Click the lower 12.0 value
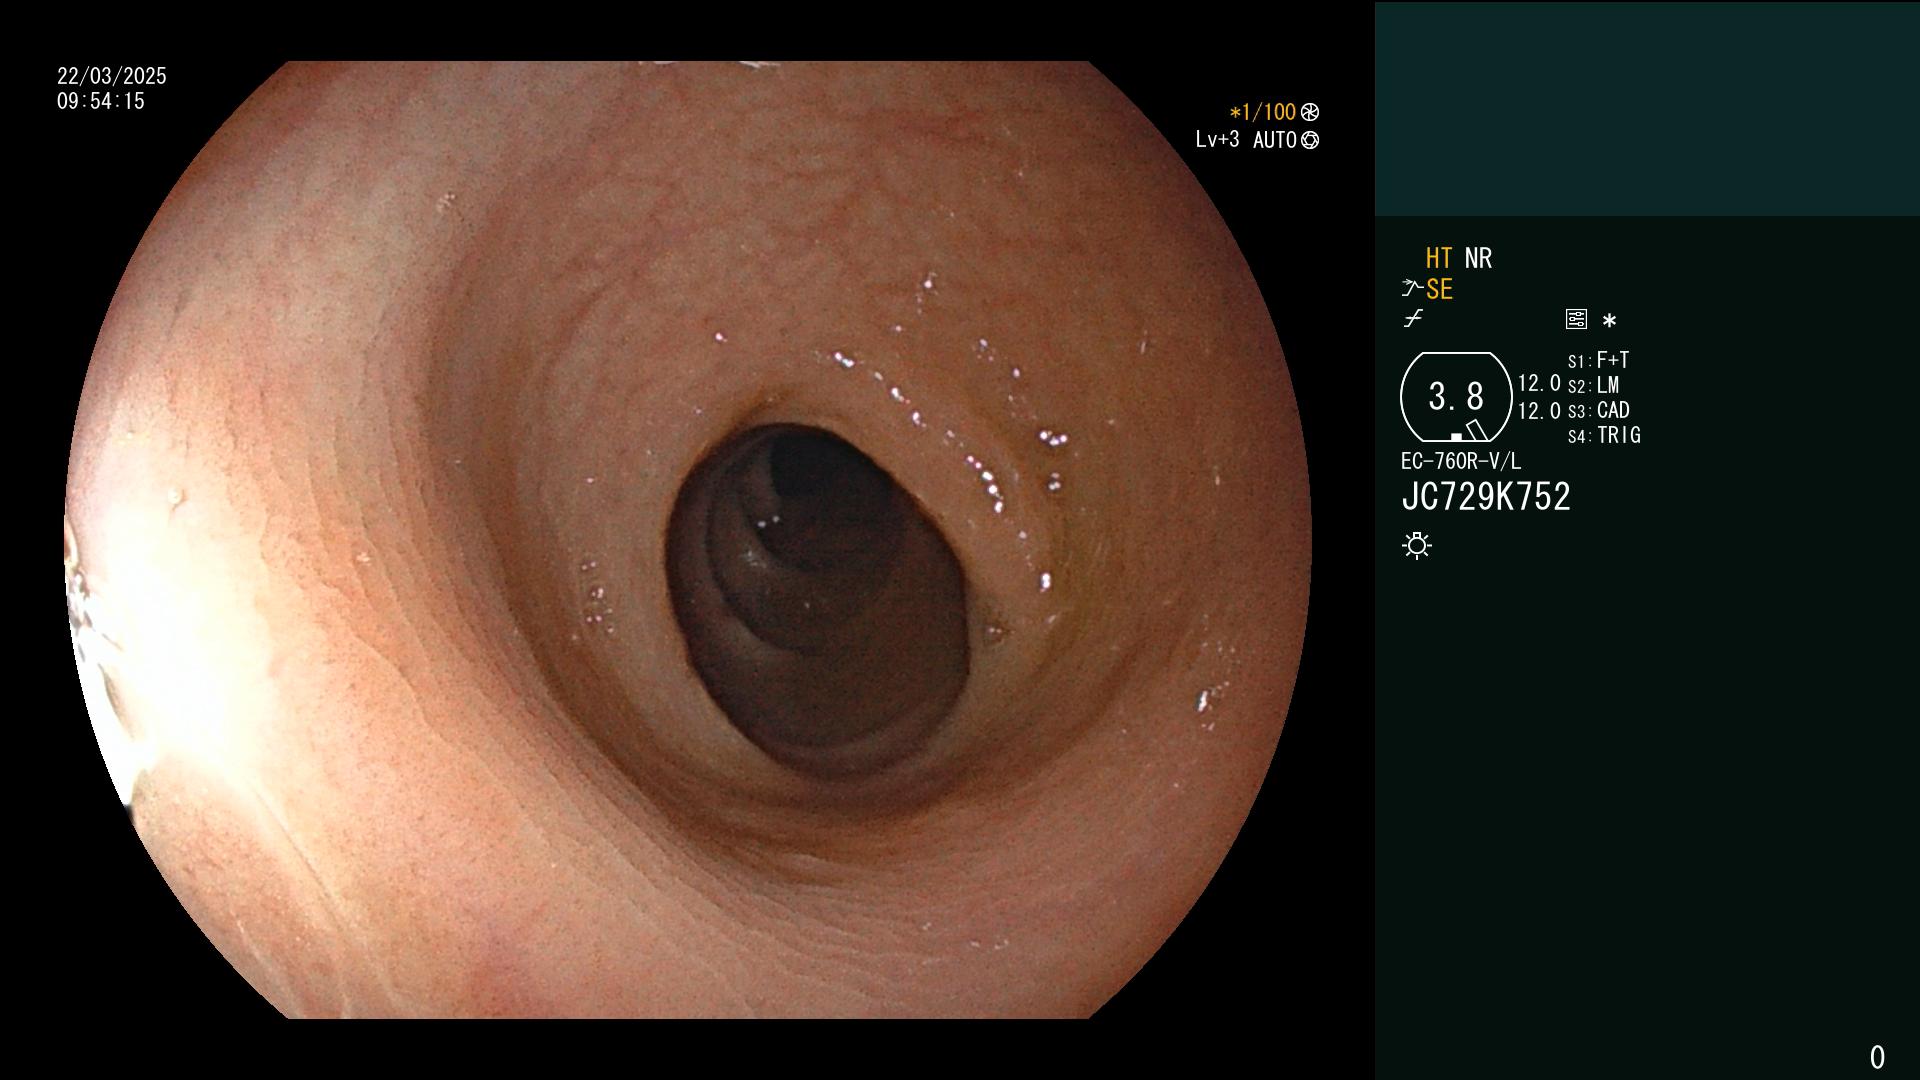Image resolution: width=1920 pixels, height=1080 pixels. [1539, 411]
